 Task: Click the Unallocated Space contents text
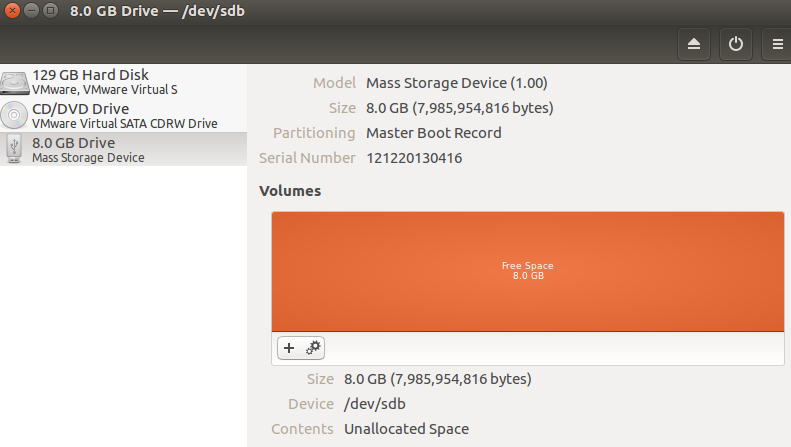pos(407,429)
